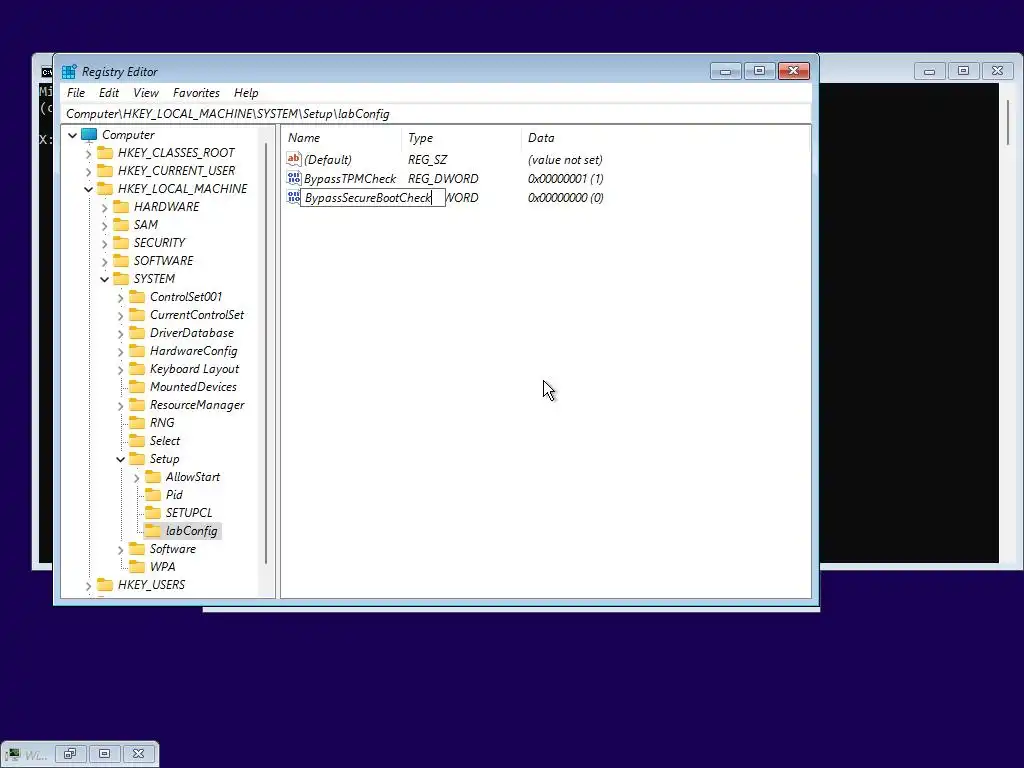
Task: Click the command prompt window scrollbar
Action: point(1008,122)
